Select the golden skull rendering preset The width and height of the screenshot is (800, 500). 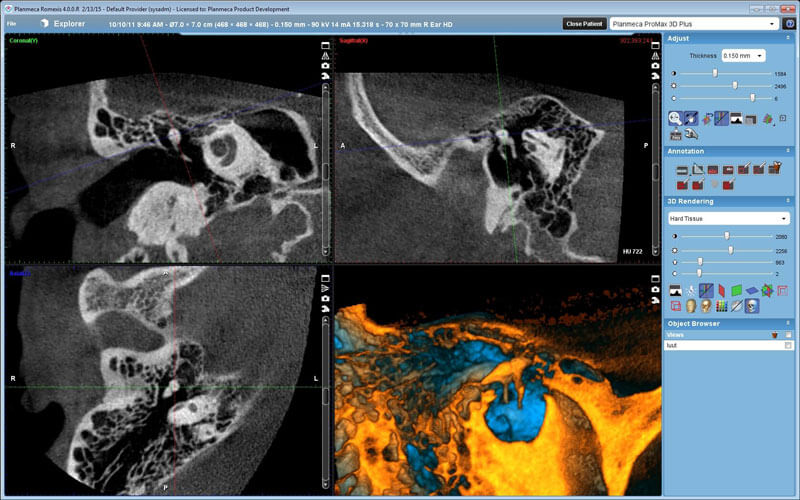pyautogui.click(x=706, y=306)
